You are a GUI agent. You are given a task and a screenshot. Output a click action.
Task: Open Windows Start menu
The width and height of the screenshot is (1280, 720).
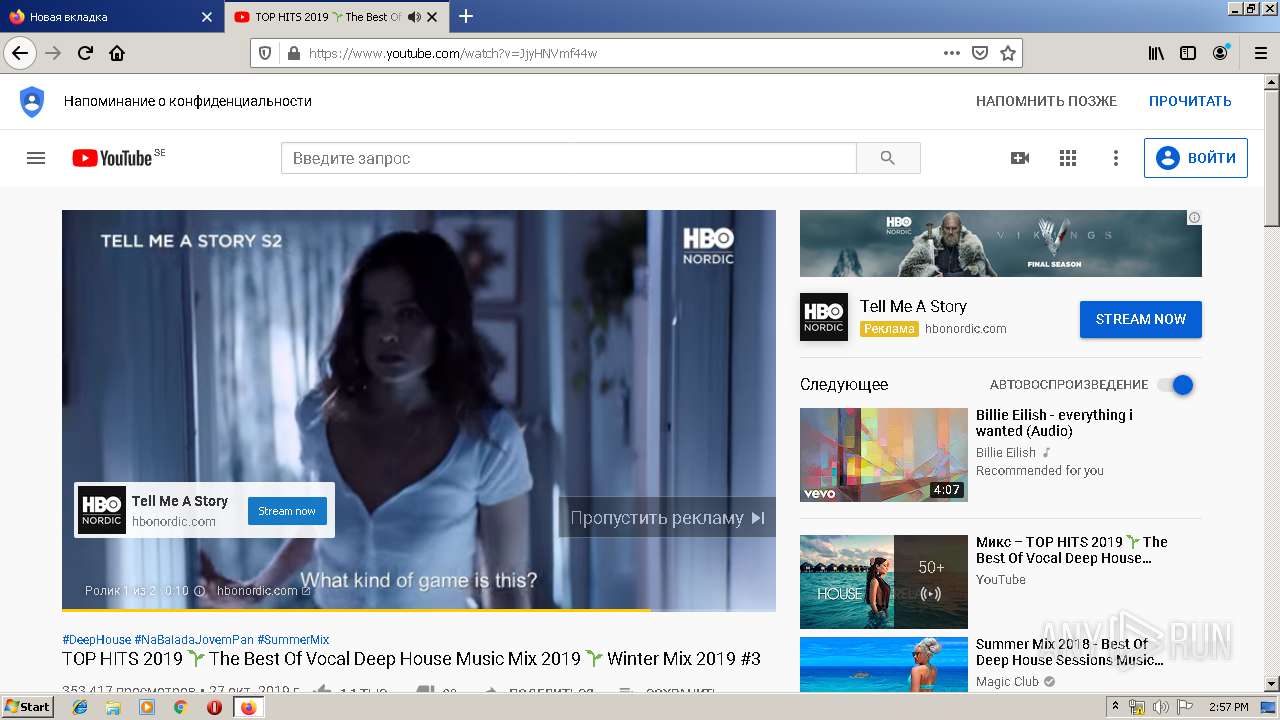coord(27,707)
